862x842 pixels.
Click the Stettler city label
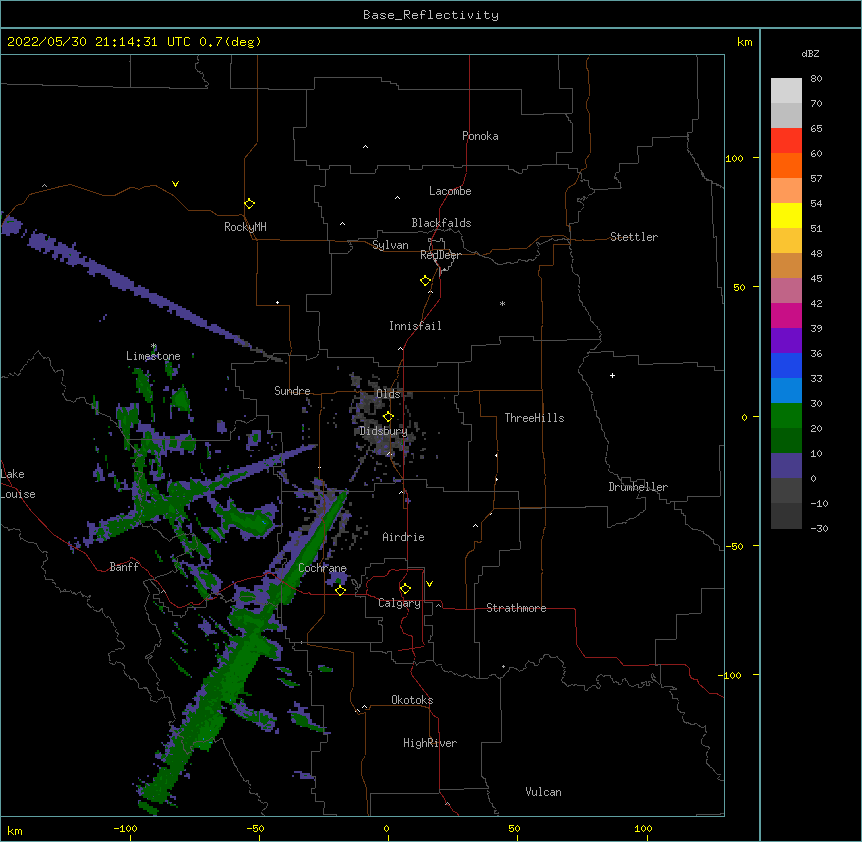point(634,237)
